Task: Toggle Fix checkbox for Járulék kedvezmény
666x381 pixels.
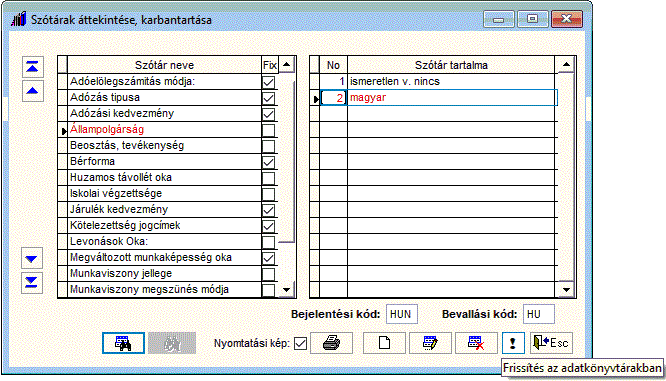Action: coord(268,210)
